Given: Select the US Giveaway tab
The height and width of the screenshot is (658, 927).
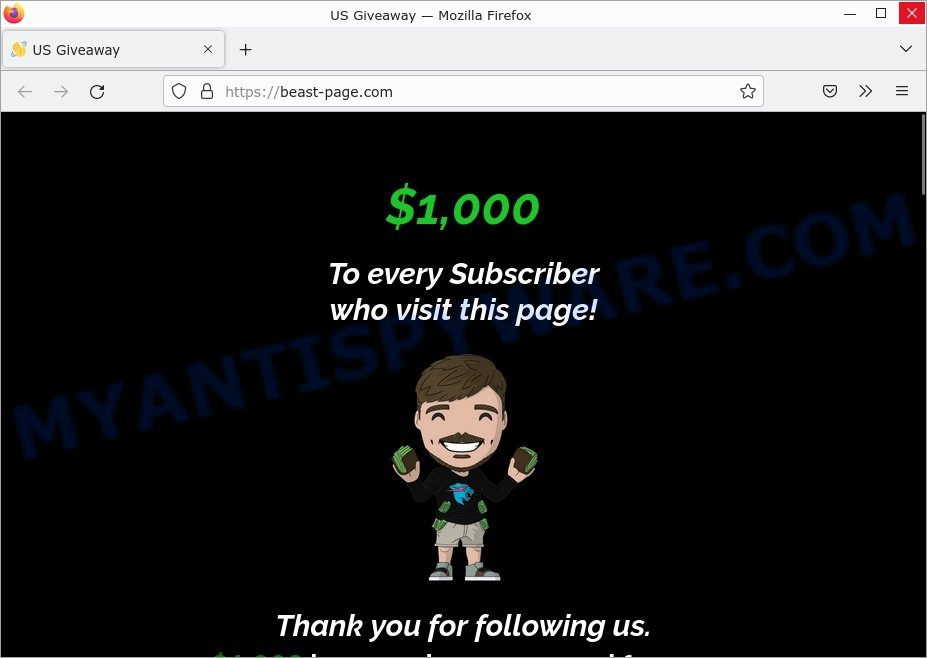Looking at the screenshot, I should point(114,49).
